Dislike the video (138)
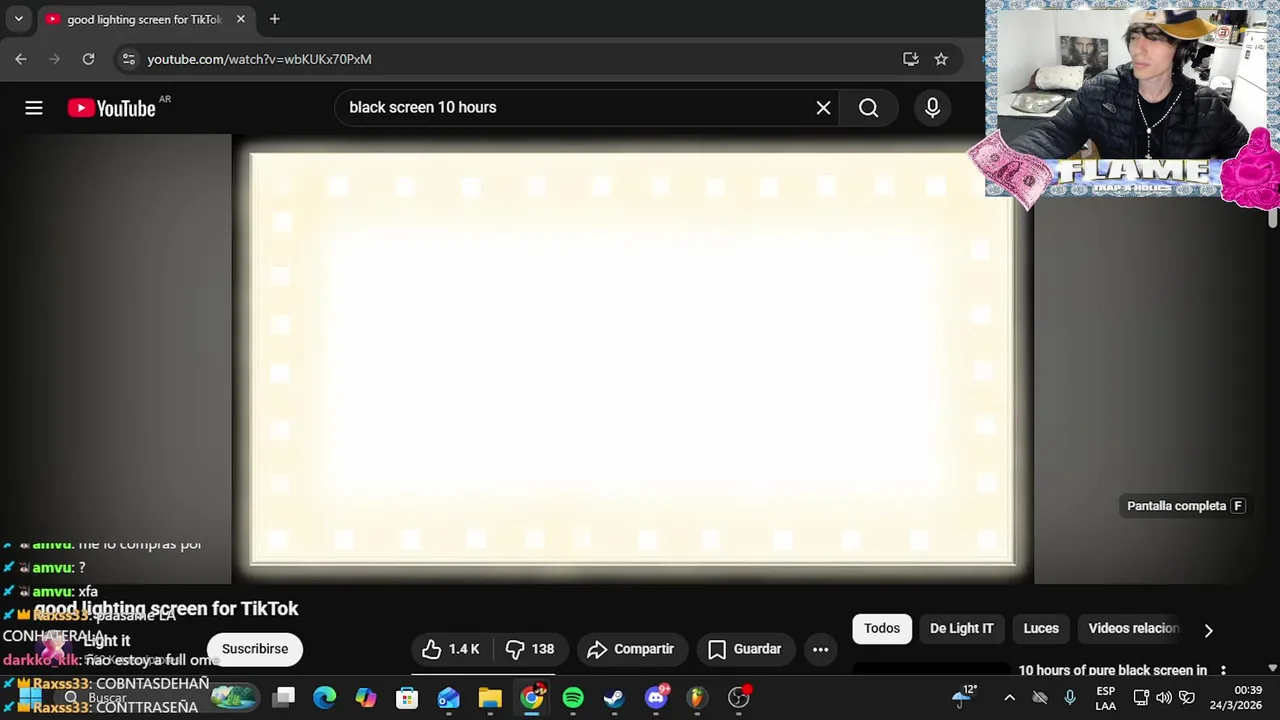Screen dimensions: 1280x720 pyautogui.click(x=530, y=649)
